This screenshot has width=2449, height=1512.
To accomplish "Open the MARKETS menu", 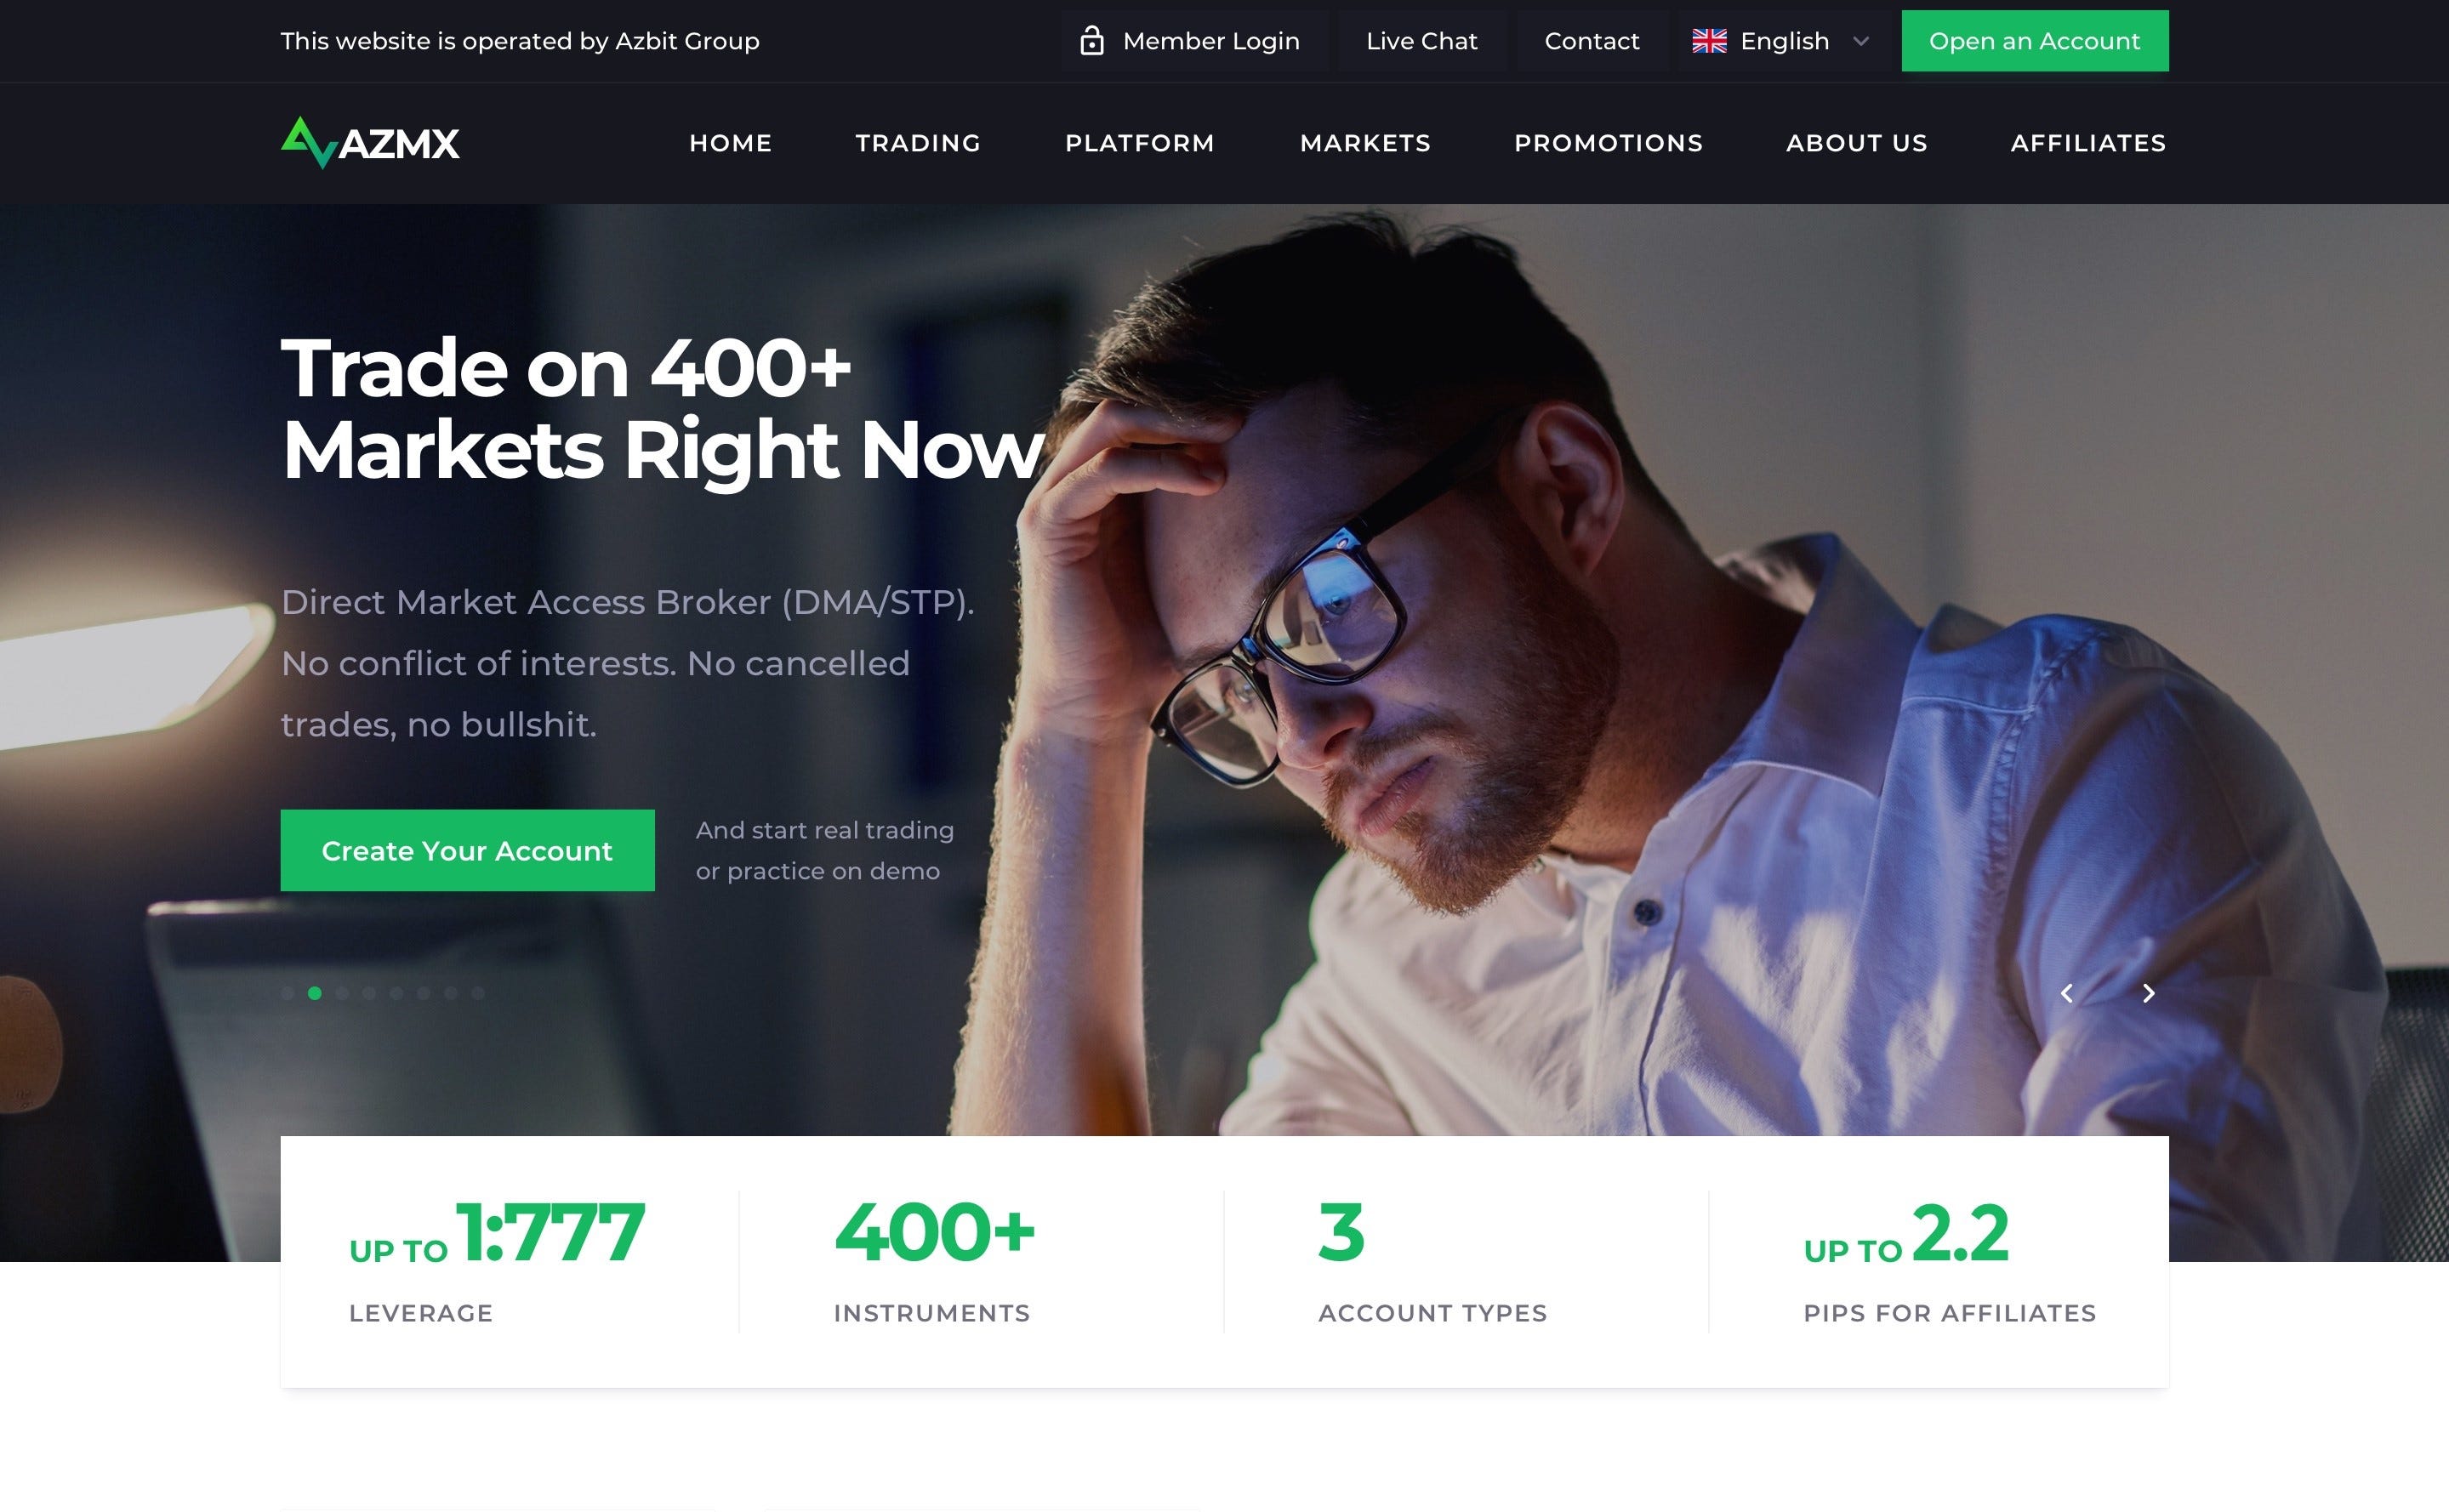I will [x=1365, y=143].
